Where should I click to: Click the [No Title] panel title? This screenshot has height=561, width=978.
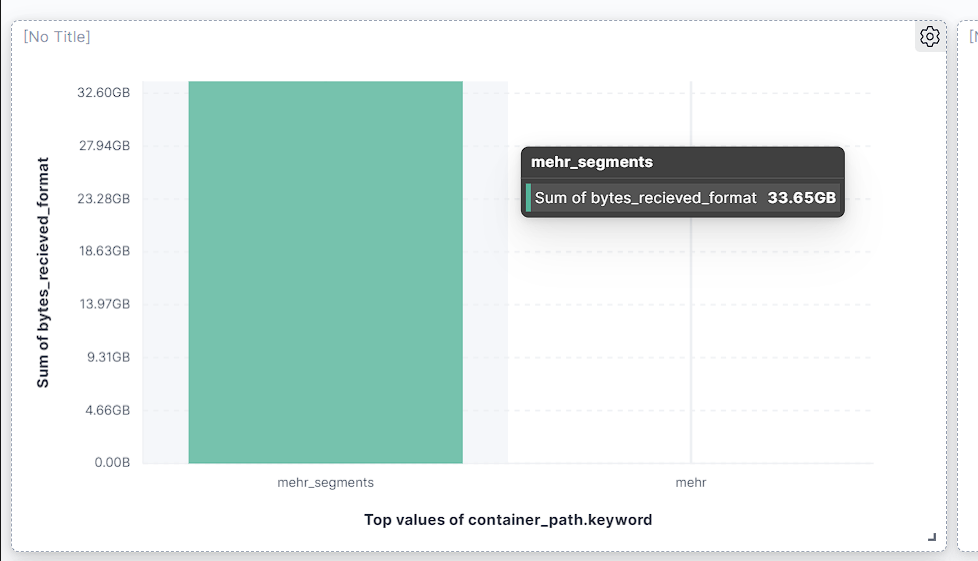[x=57, y=37]
